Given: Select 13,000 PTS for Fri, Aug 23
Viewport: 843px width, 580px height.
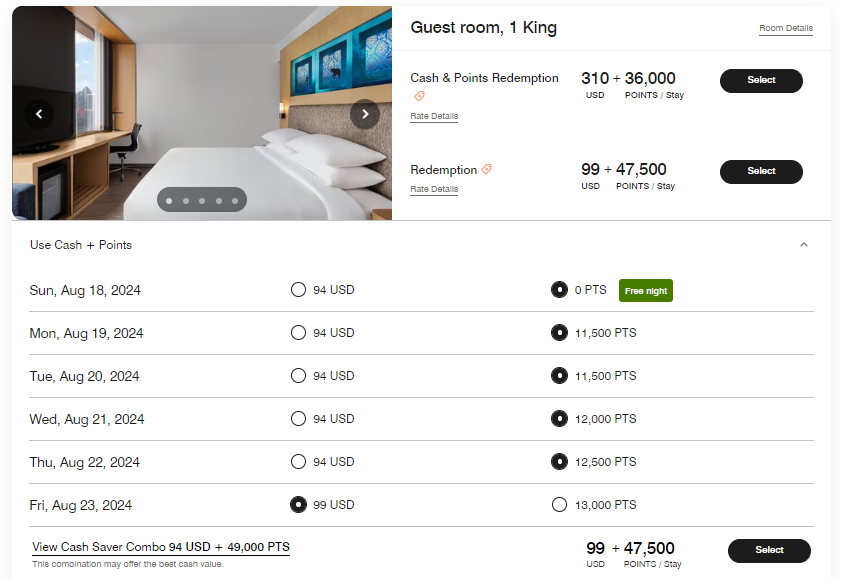Looking at the screenshot, I should point(560,504).
